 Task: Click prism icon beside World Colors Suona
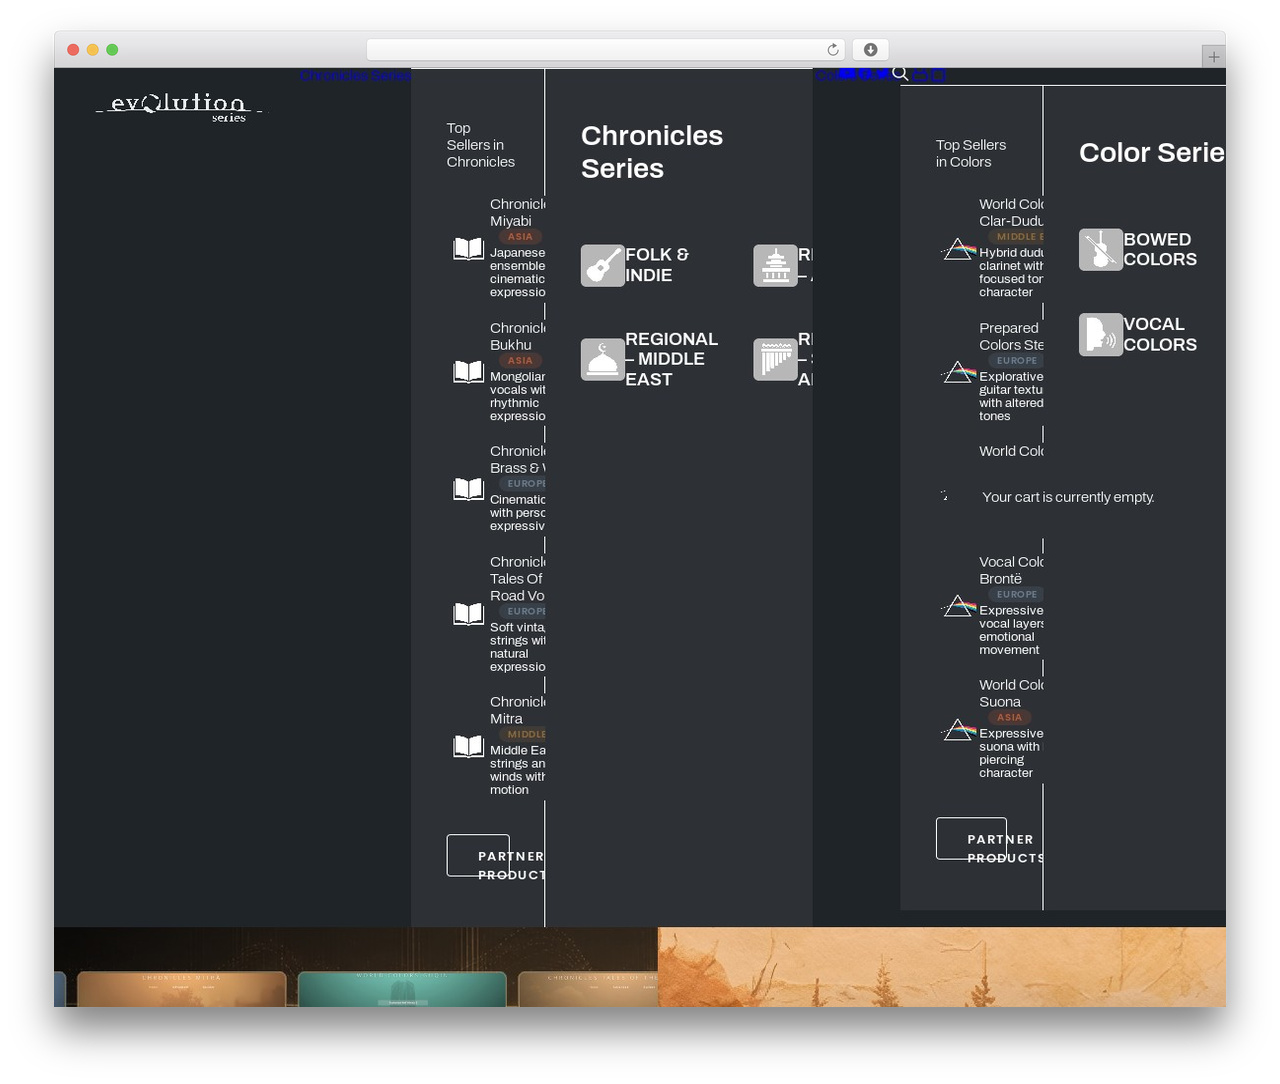click(958, 731)
